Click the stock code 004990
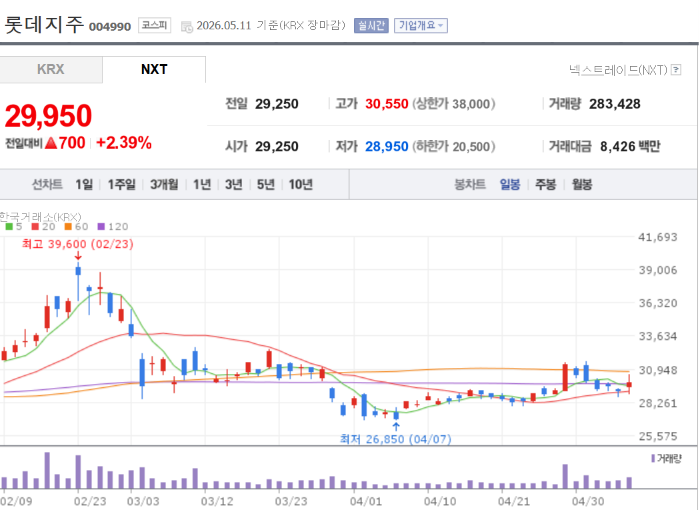This screenshot has height=511, width=699. click(110, 27)
